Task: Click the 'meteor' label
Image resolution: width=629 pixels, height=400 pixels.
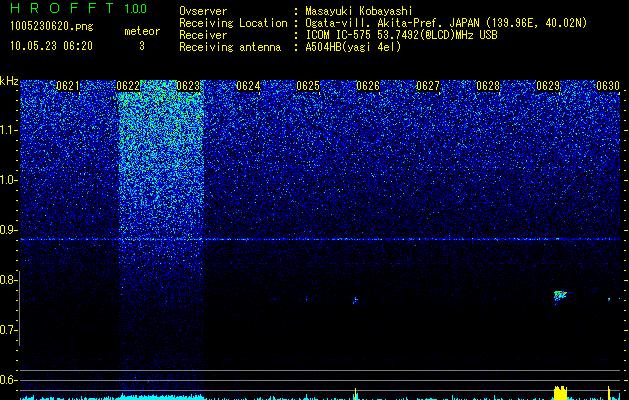Action: pos(142,31)
